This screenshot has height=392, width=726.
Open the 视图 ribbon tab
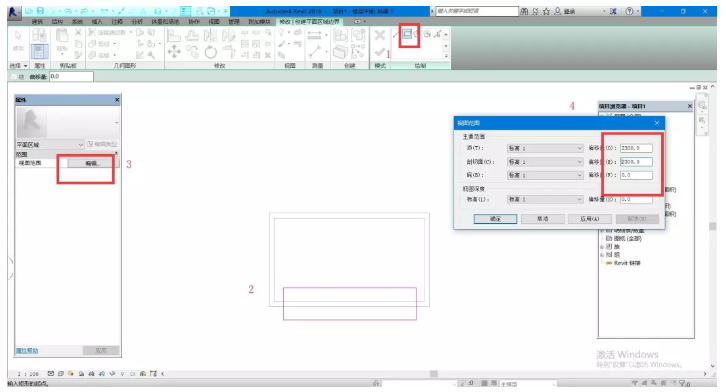point(214,22)
